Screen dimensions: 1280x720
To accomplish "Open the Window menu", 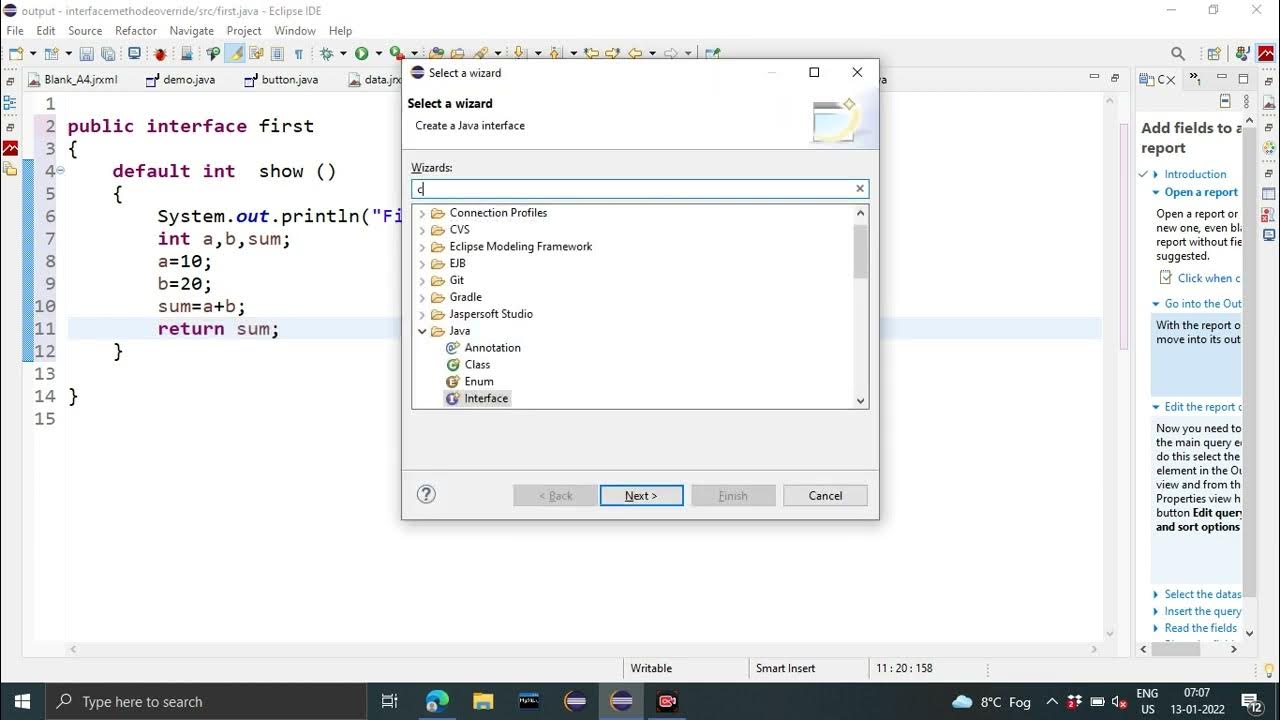I will (295, 31).
